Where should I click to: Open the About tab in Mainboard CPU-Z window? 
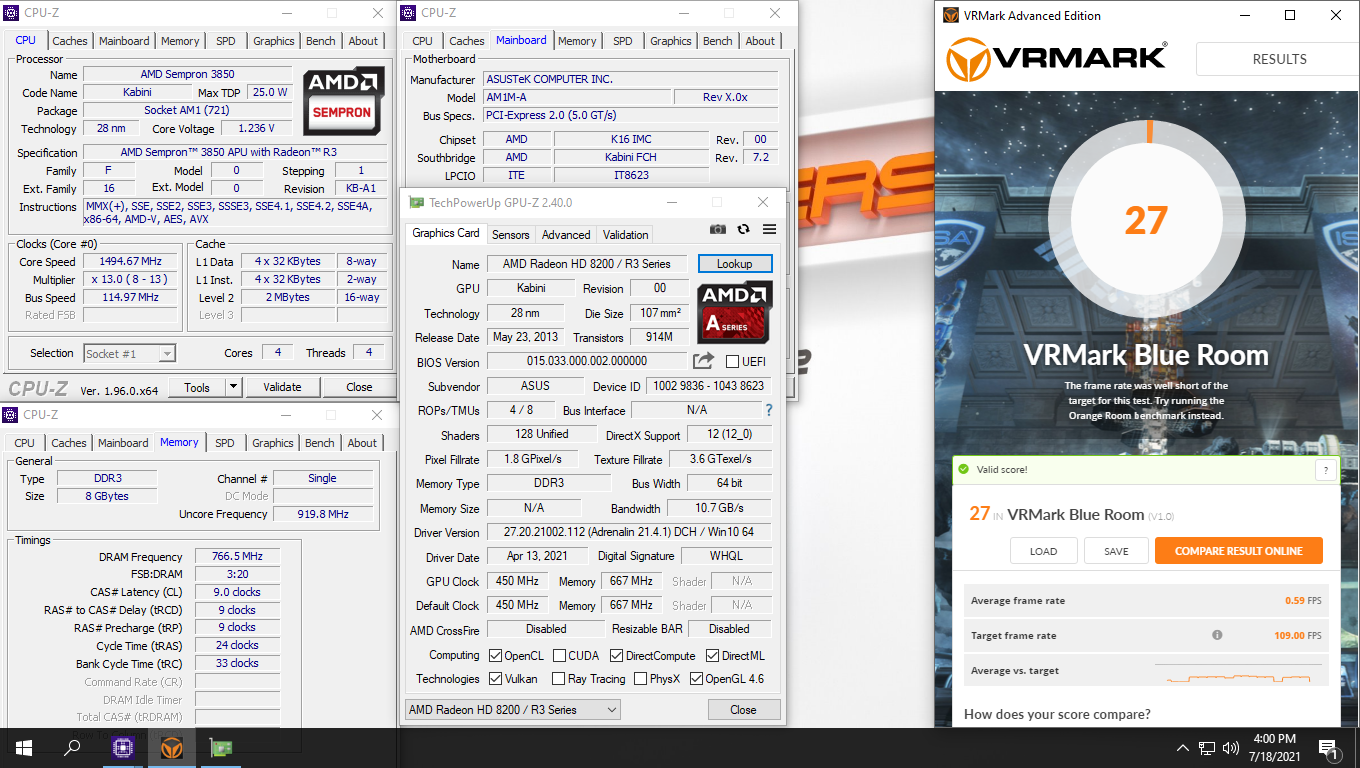click(x=760, y=41)
